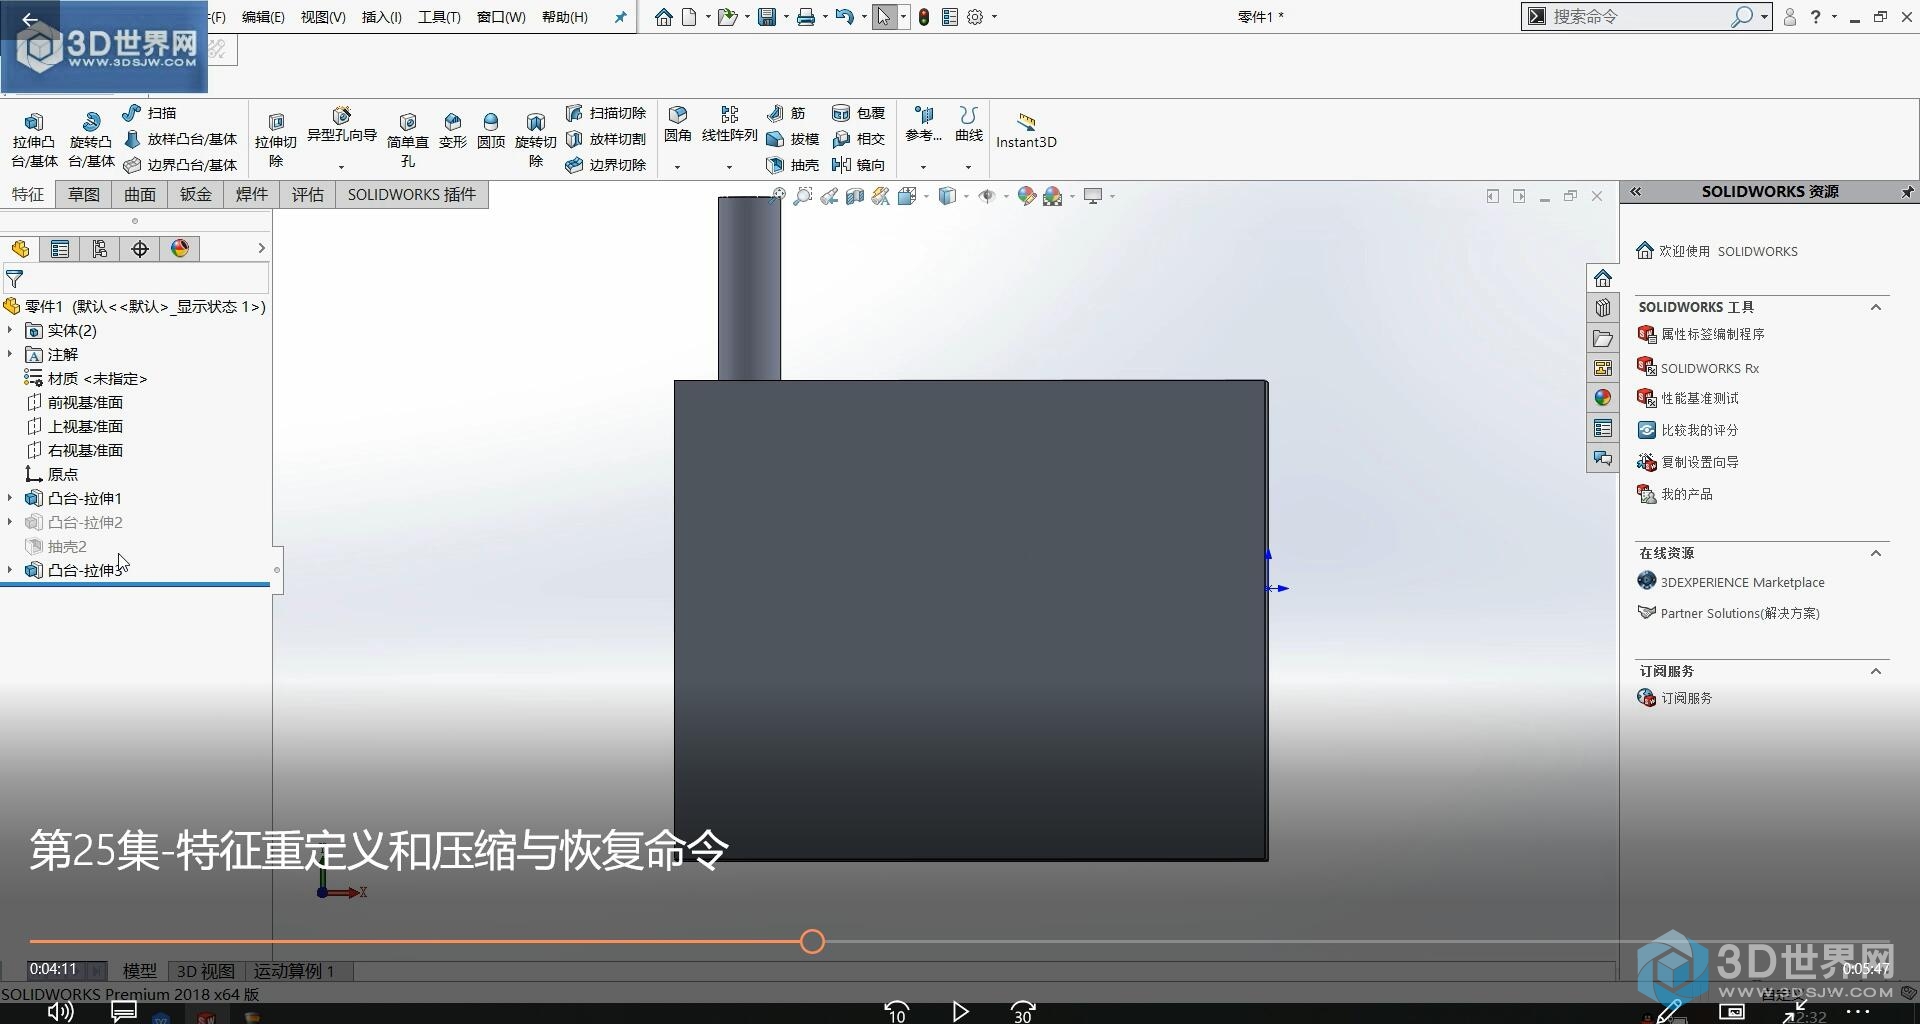Play the video with the play button
1920x1024 pixels.
click(x=960, y=1012)
